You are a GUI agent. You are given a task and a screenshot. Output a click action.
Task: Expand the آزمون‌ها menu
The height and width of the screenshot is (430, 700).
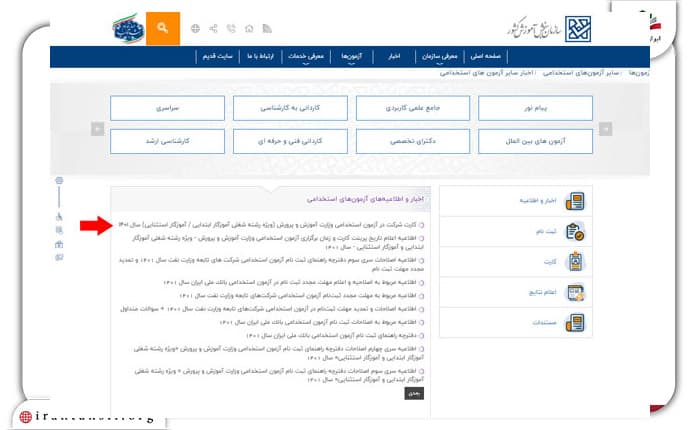(x=351, y=56)
